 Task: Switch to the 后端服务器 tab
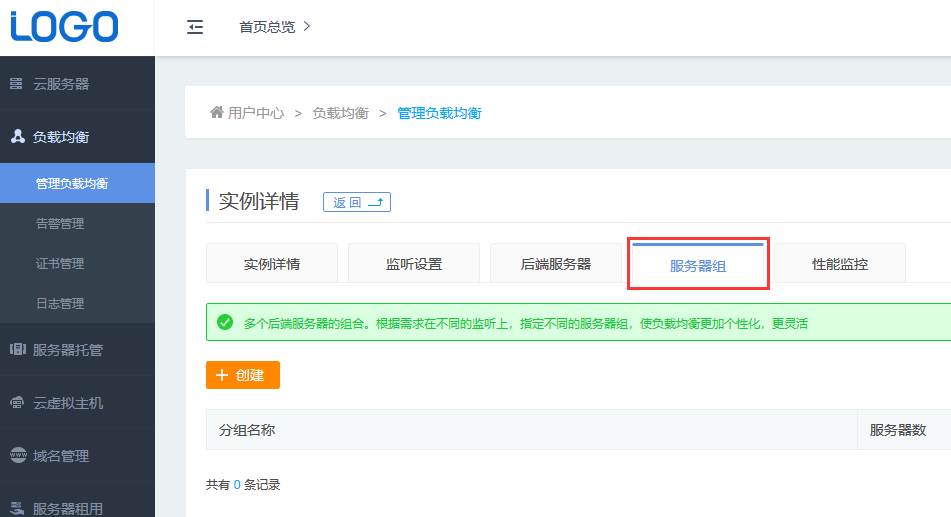tap(556, 265)
